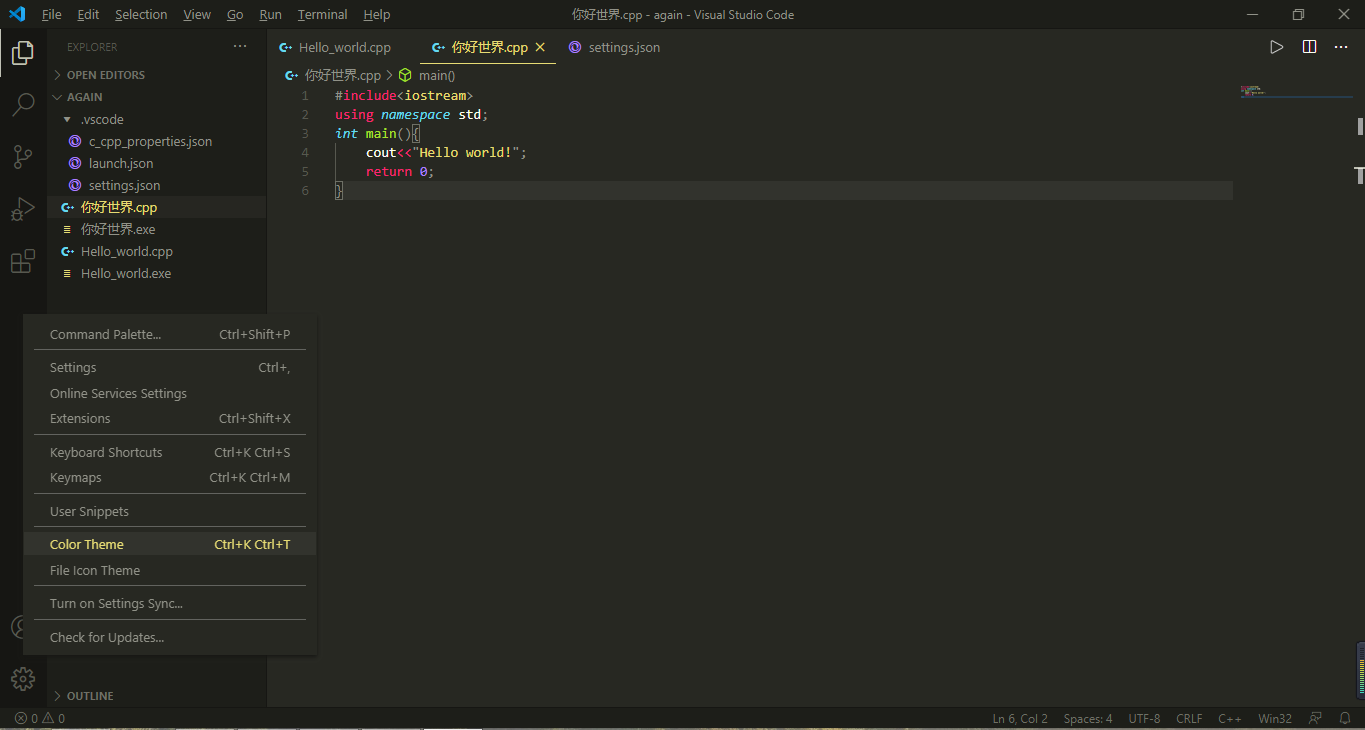Expand the Outline section
Screen dimensions: 1365x730
tap(89, 696)
